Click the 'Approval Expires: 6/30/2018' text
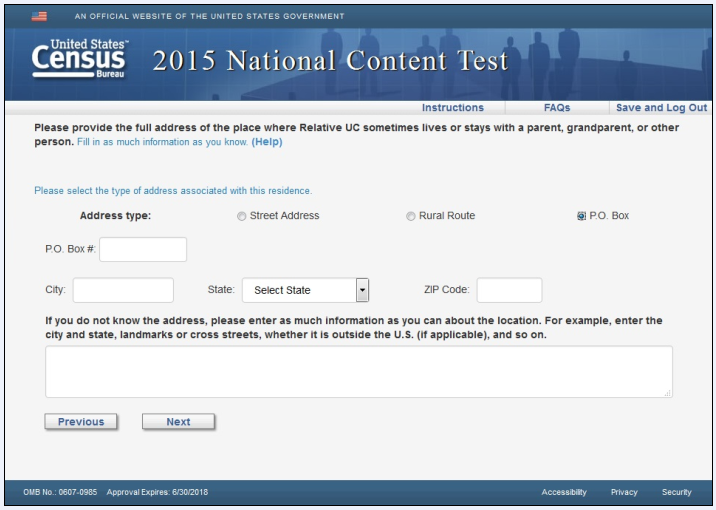This screenshot has height=510, width=716. (157, 492)
